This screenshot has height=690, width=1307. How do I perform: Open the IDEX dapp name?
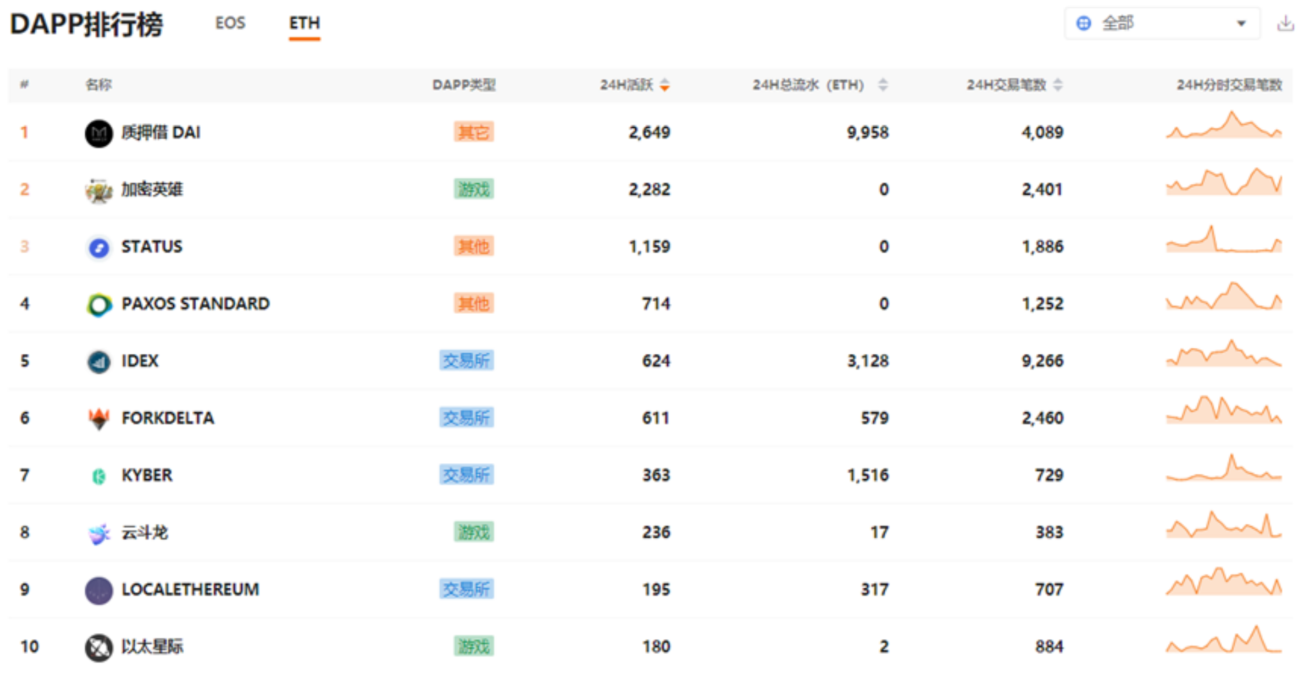[x=140, y=360]
